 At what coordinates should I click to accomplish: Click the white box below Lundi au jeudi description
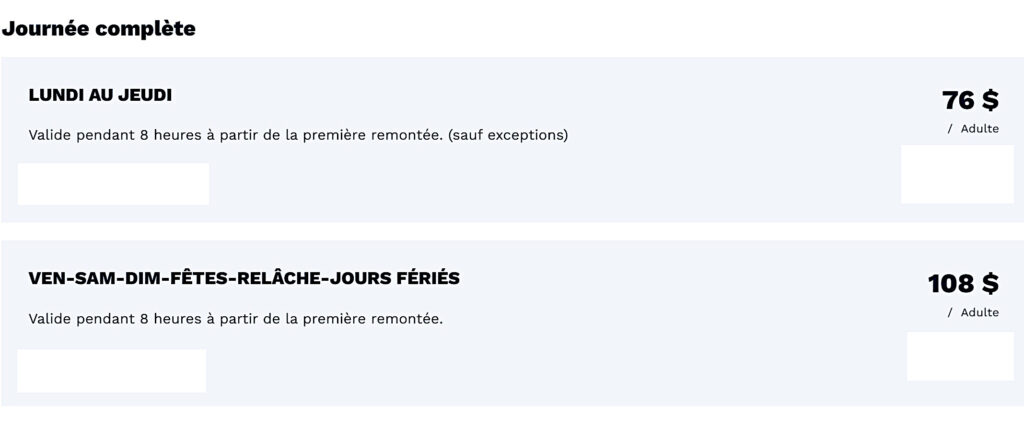pyautogui.click(x=113, y=184)
